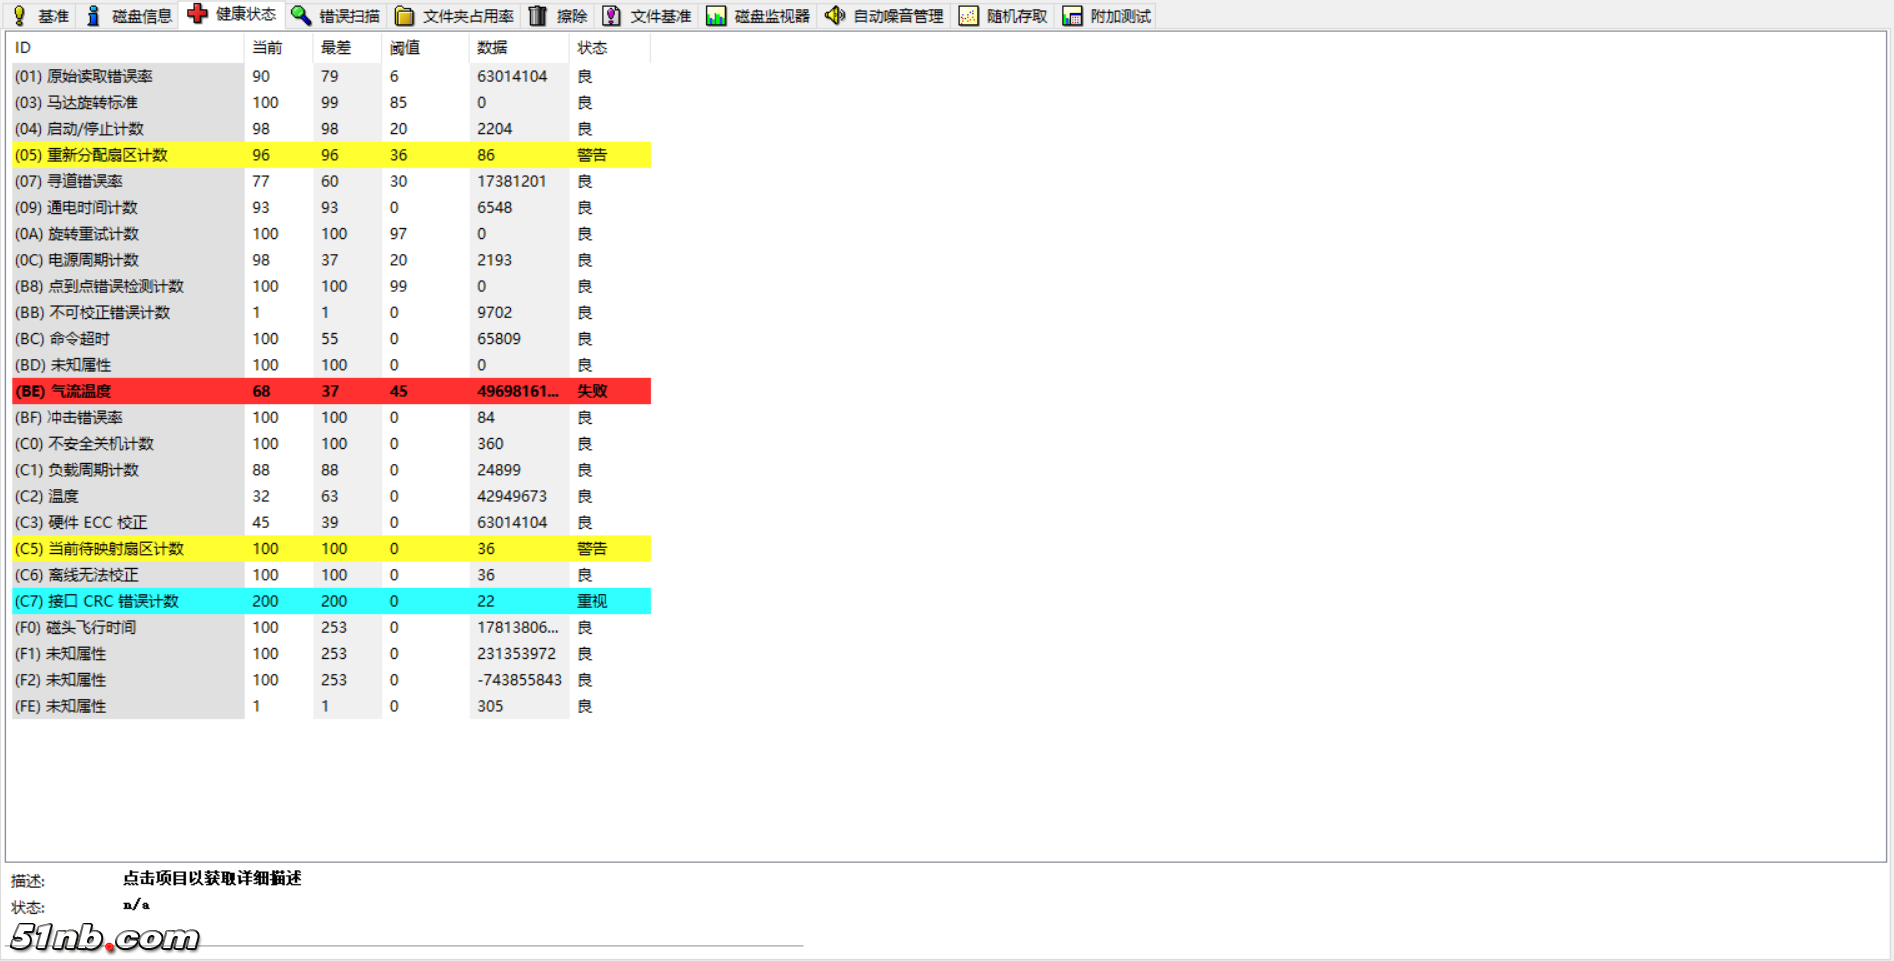Start the 错误扫描 error scan tool
This screenshot has height=961, width=1894.
(337, 15)
